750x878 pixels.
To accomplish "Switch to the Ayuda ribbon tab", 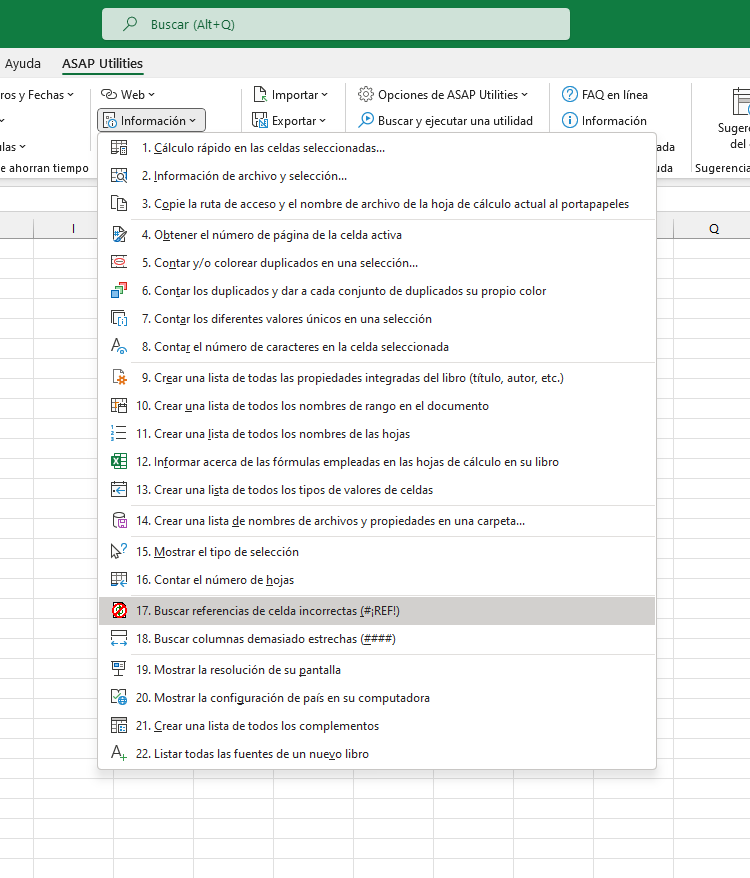I will click(22, 63).
